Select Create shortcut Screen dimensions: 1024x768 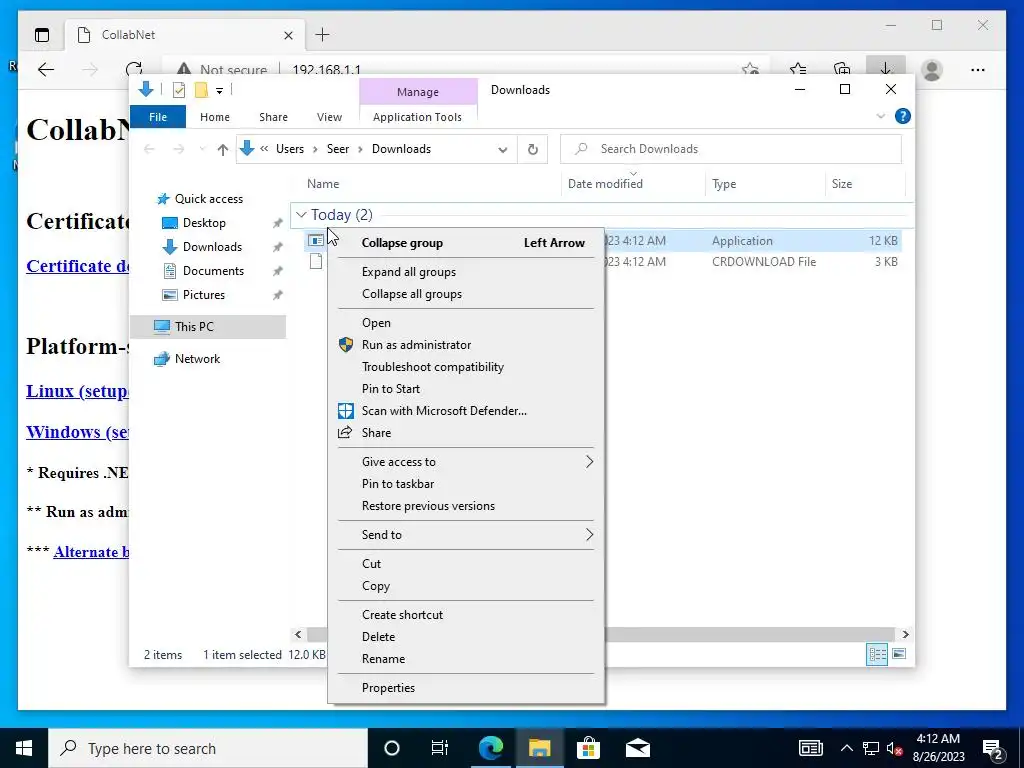click(x=402, y=615)
